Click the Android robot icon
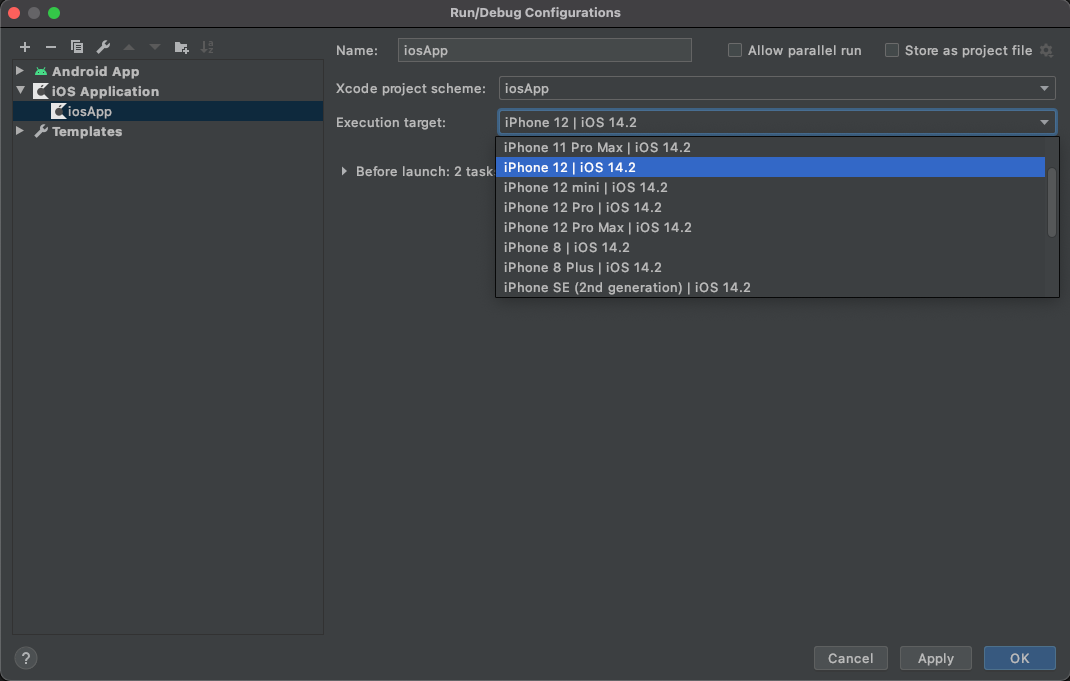 point(41,71)
